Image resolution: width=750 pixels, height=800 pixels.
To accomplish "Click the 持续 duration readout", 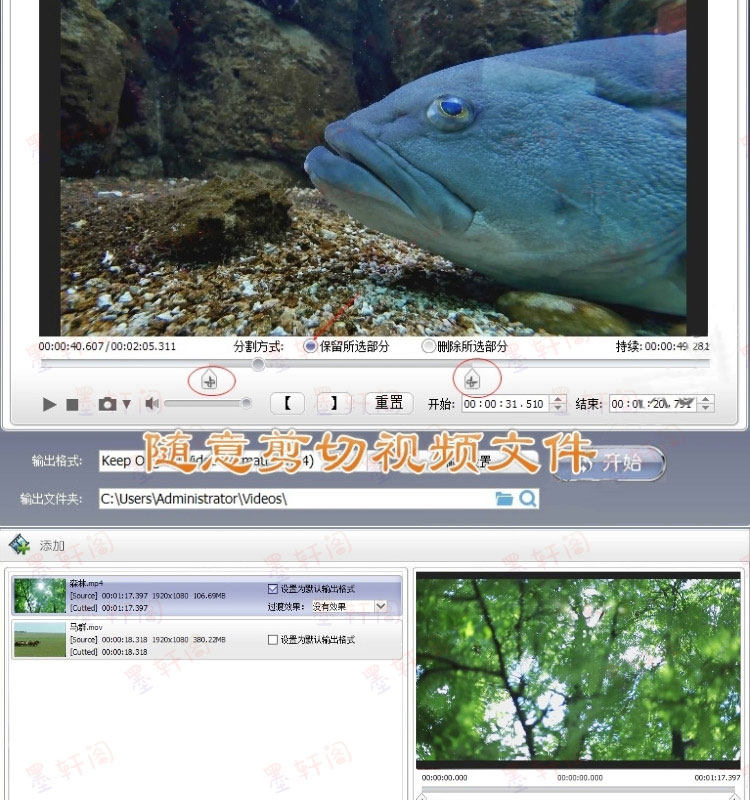I will click(662, 346).
